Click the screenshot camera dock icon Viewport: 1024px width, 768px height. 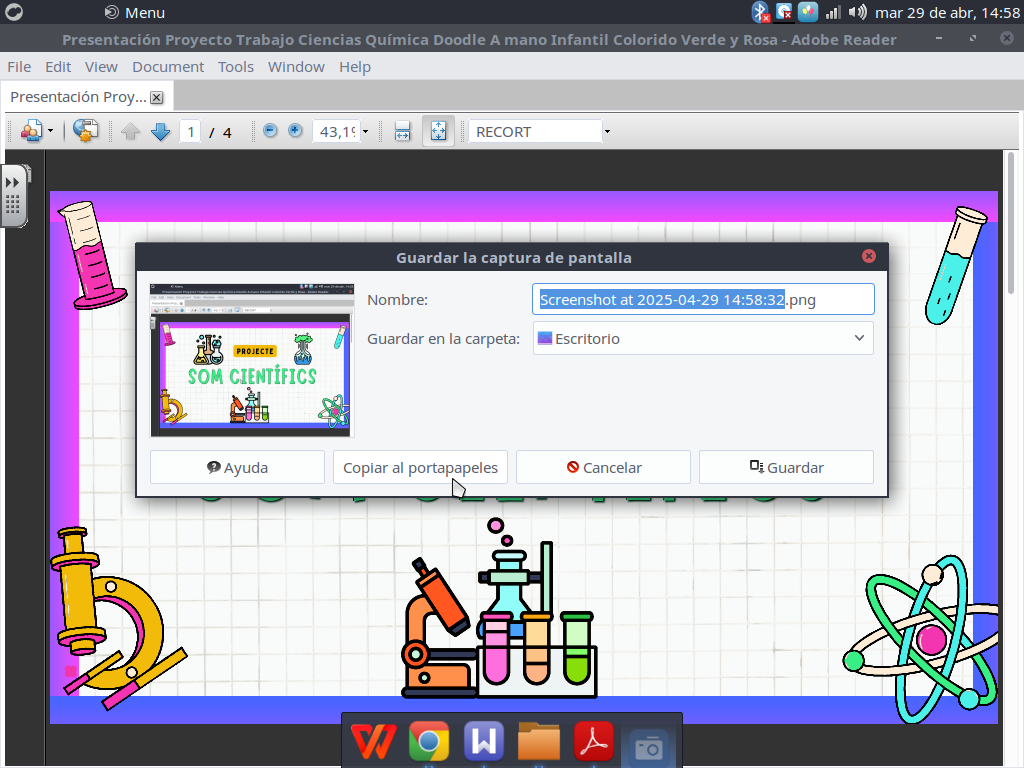pos(648,746)
